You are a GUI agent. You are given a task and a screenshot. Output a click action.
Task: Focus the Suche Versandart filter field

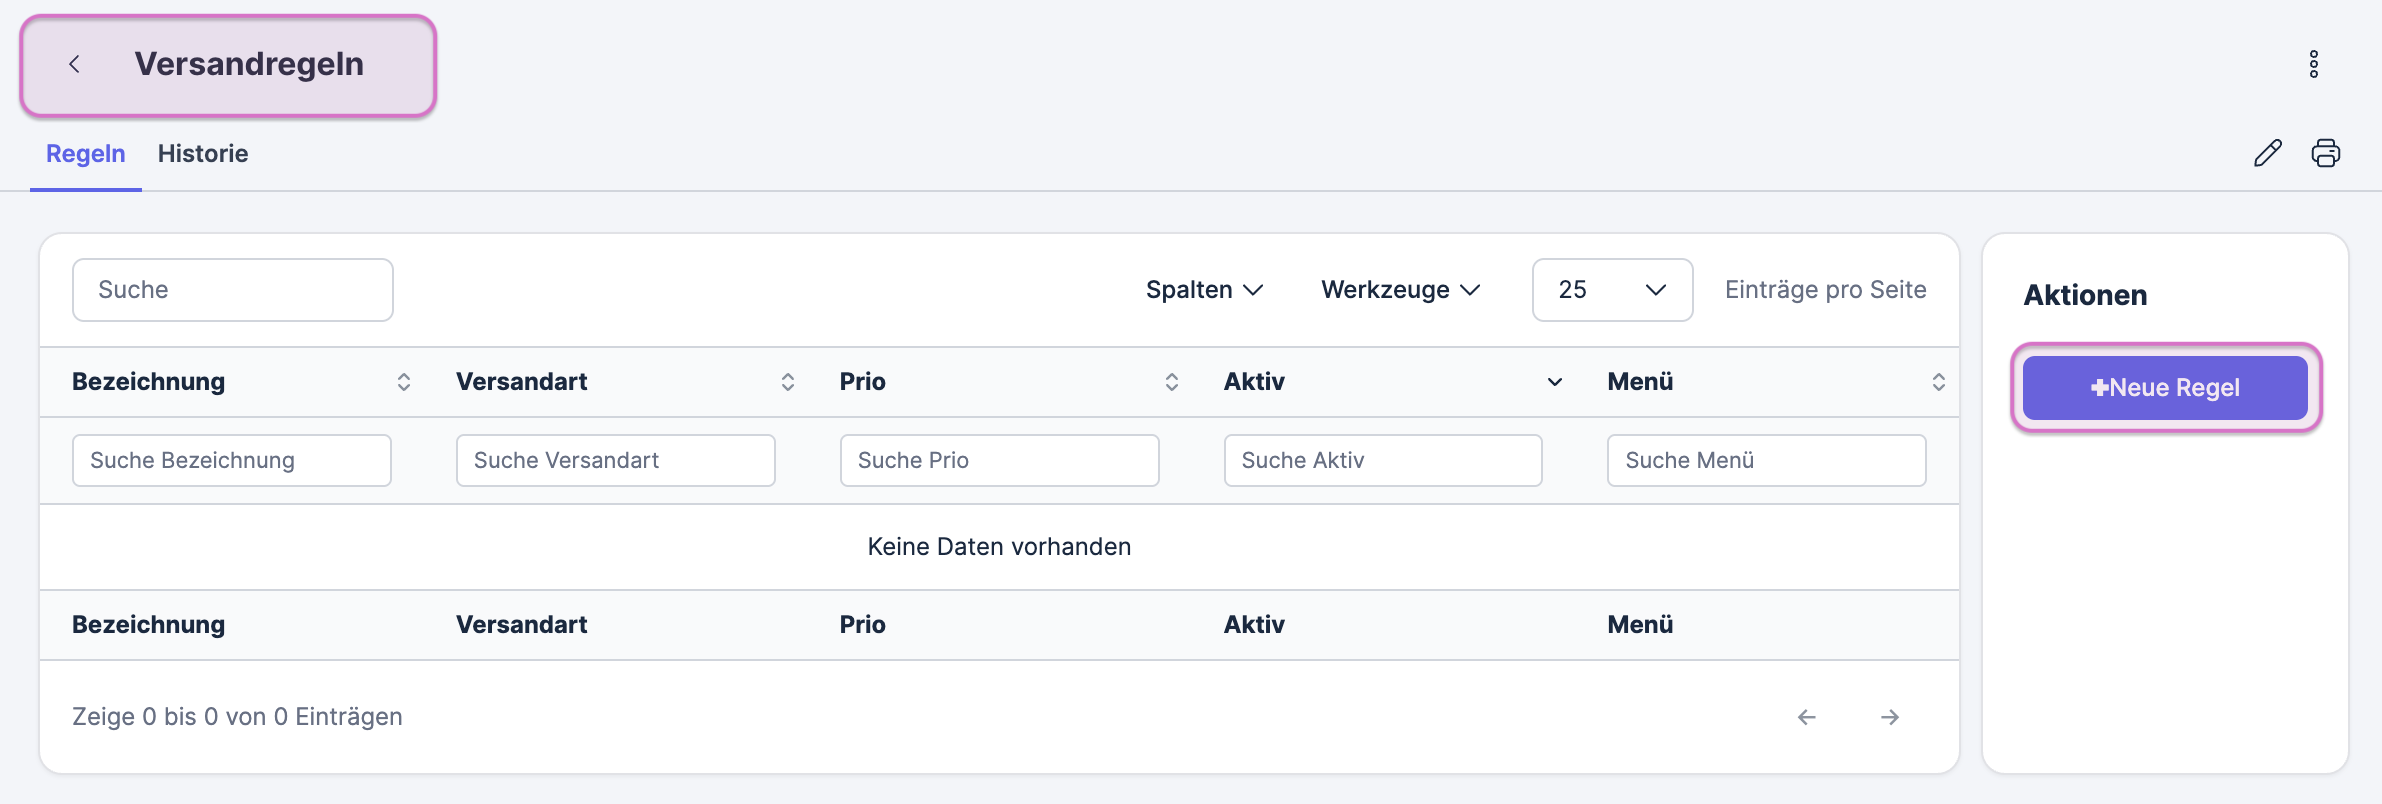pyautogui.click(x=615, y=460)
